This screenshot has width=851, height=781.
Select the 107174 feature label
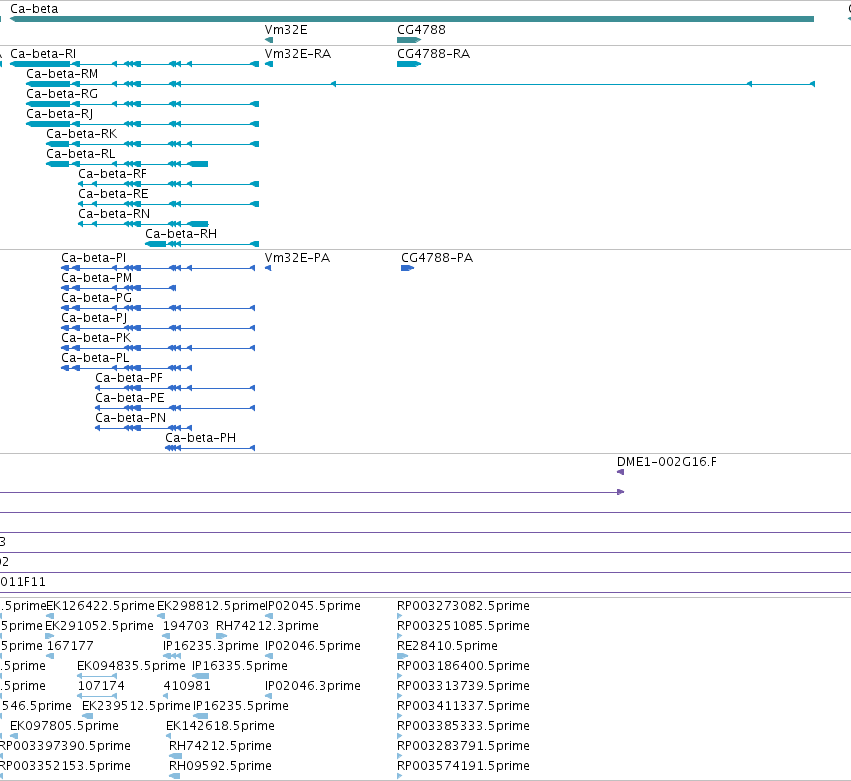coord(101,686)
